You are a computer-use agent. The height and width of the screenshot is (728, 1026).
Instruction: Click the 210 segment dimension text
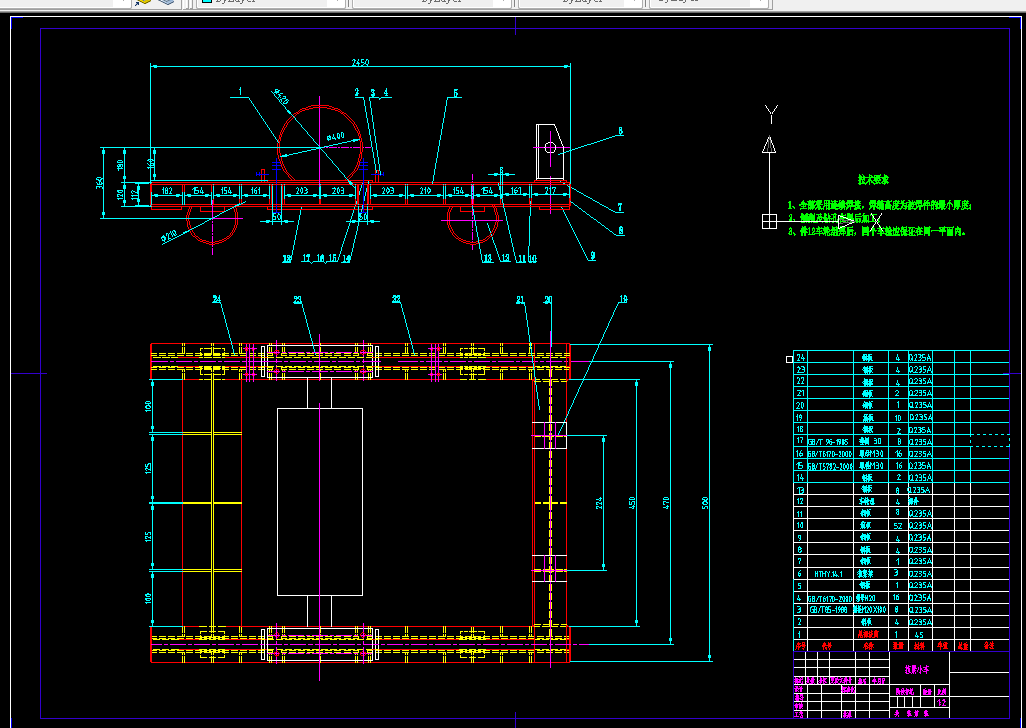click(x=425, y=191)
